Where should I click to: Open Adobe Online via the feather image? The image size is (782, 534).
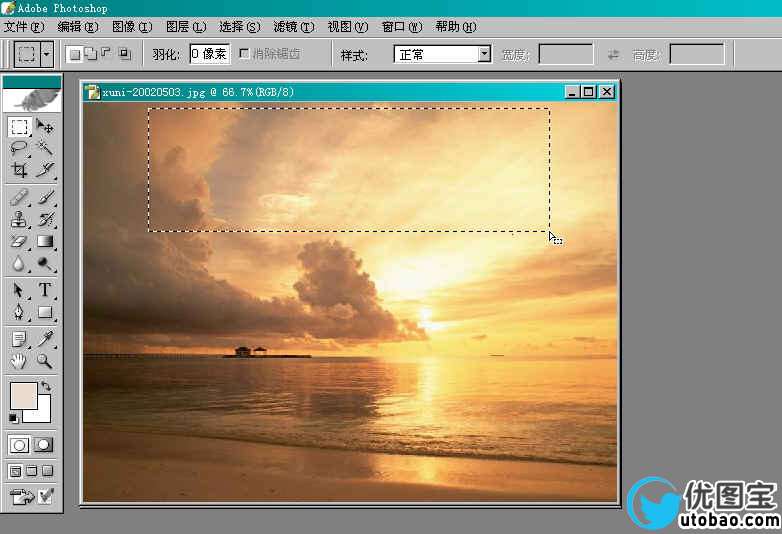[32, 100]
